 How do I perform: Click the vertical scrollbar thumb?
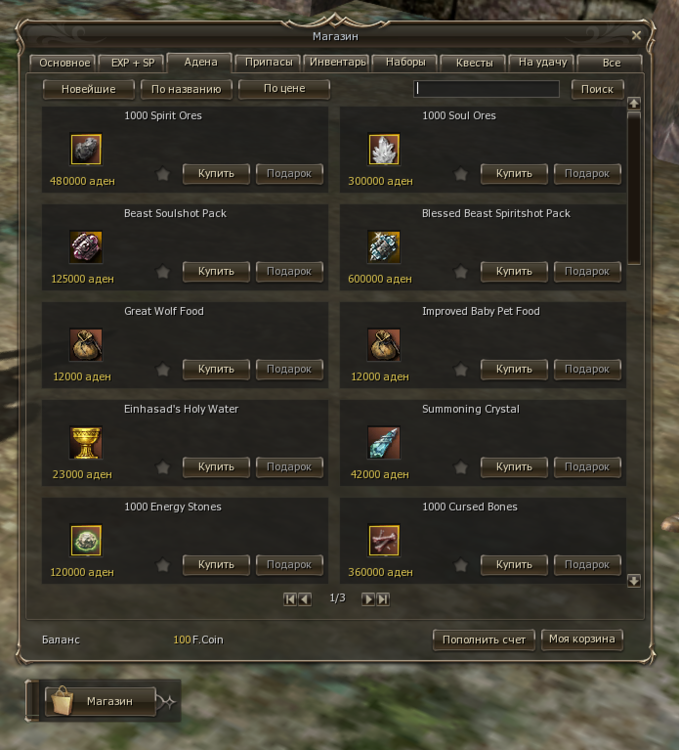[634, 188]
